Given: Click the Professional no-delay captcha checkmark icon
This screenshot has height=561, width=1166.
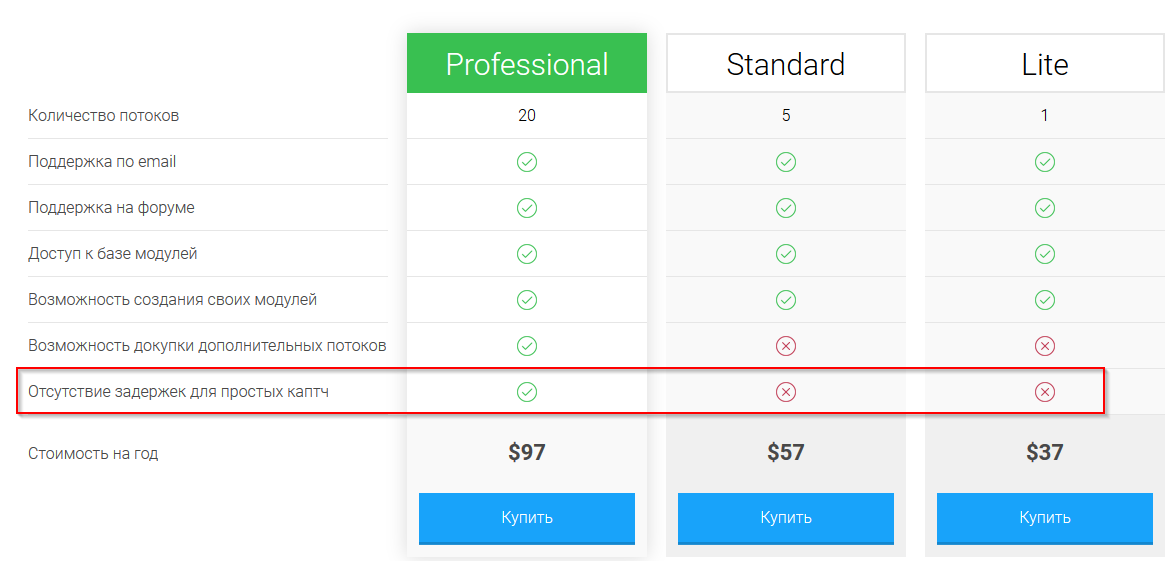Looking at the screenshot, I should pos(526,391).
